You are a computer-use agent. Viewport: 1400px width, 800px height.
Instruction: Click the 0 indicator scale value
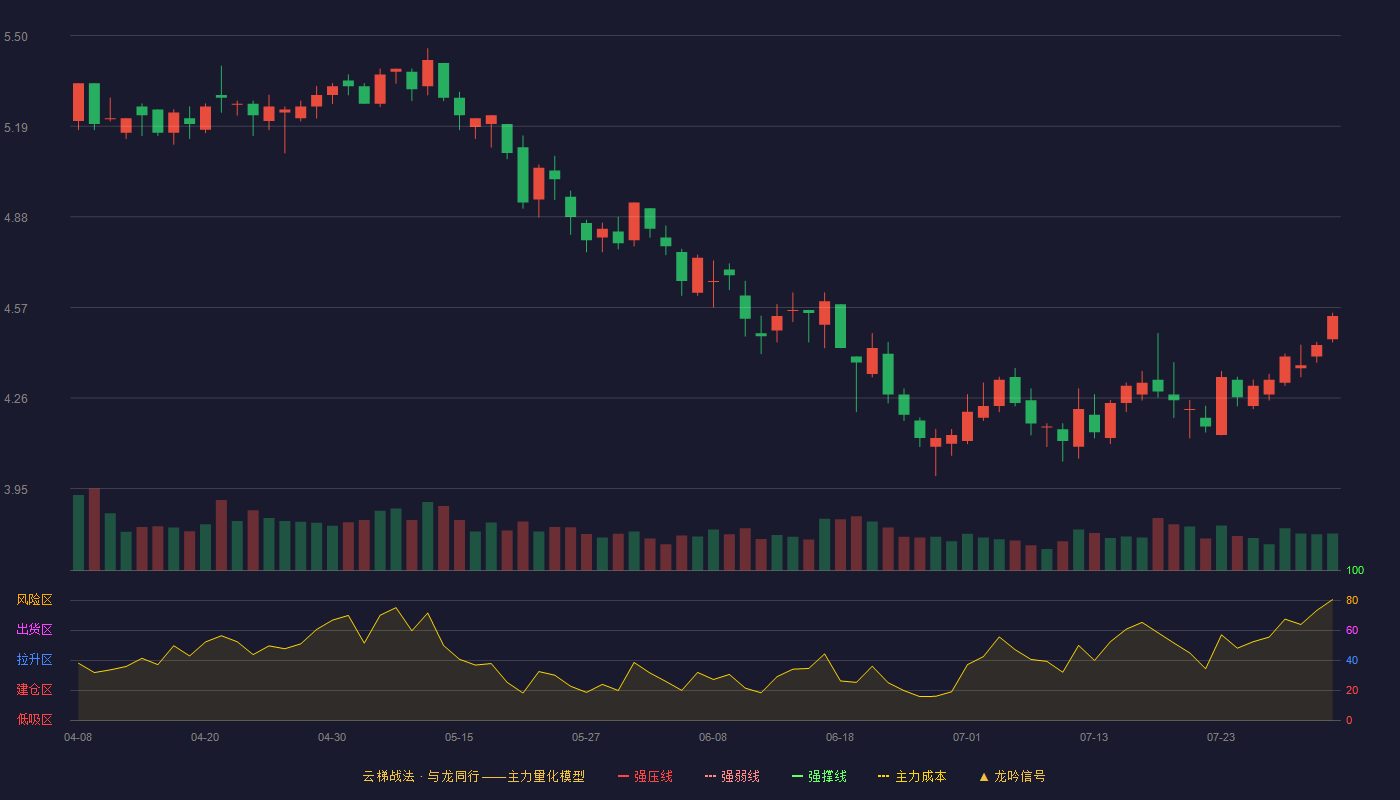[x=1349, y=720]
